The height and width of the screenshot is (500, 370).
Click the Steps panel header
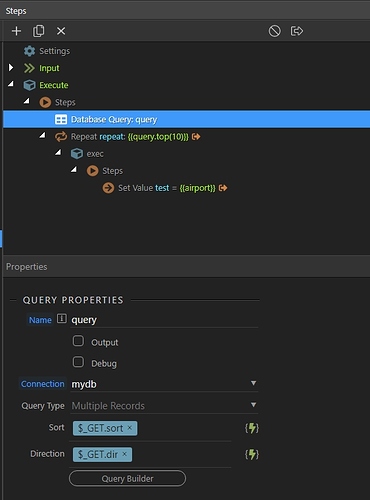[x=186, y=11]
